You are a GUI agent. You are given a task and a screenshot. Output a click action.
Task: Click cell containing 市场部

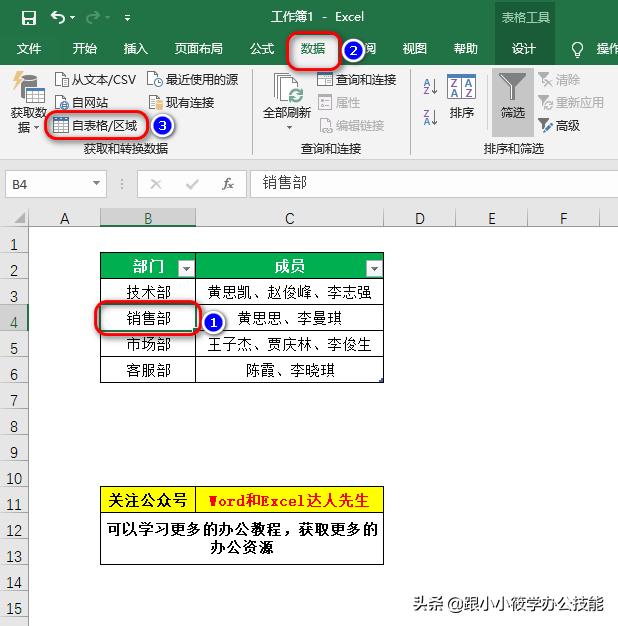(148, 344)
